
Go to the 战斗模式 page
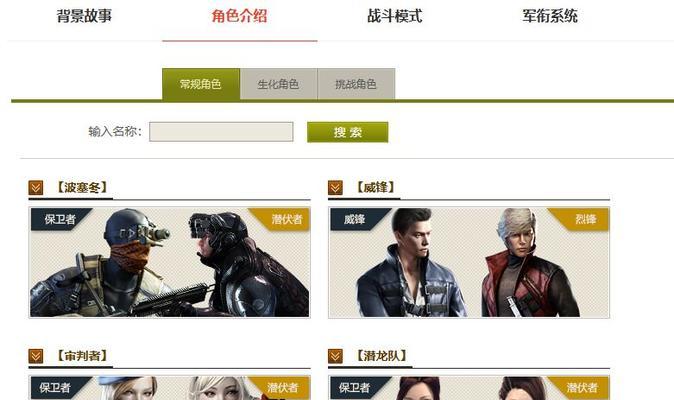[x=395, y=16]
